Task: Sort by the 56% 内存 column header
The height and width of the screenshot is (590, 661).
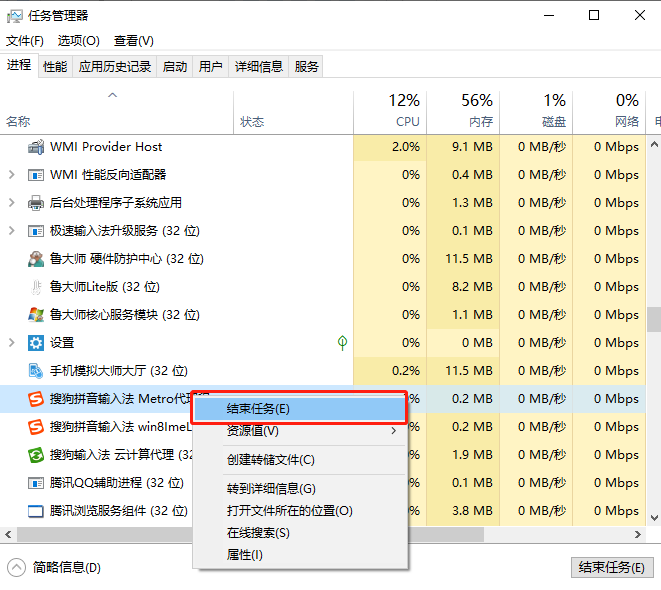Action: tap(463, 113)
